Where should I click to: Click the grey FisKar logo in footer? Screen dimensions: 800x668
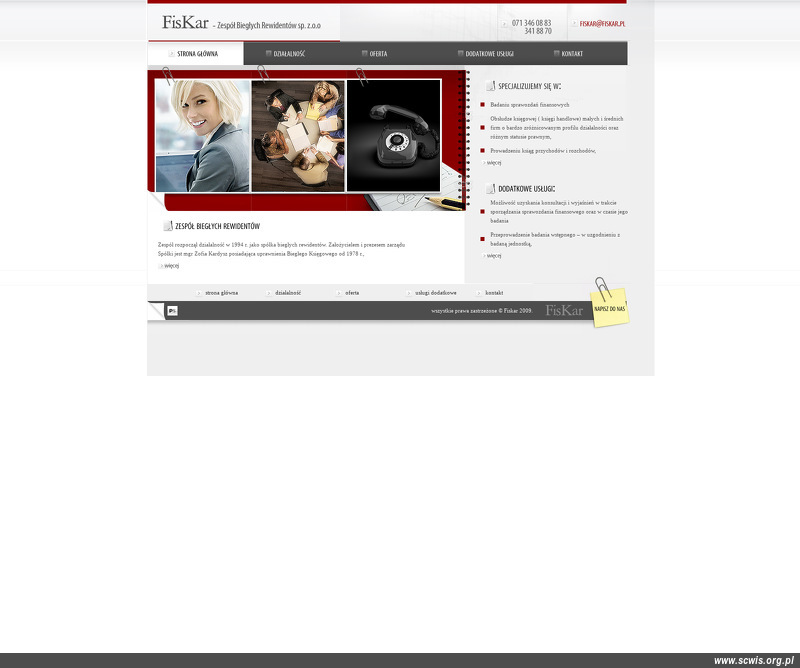click(564, 310)
